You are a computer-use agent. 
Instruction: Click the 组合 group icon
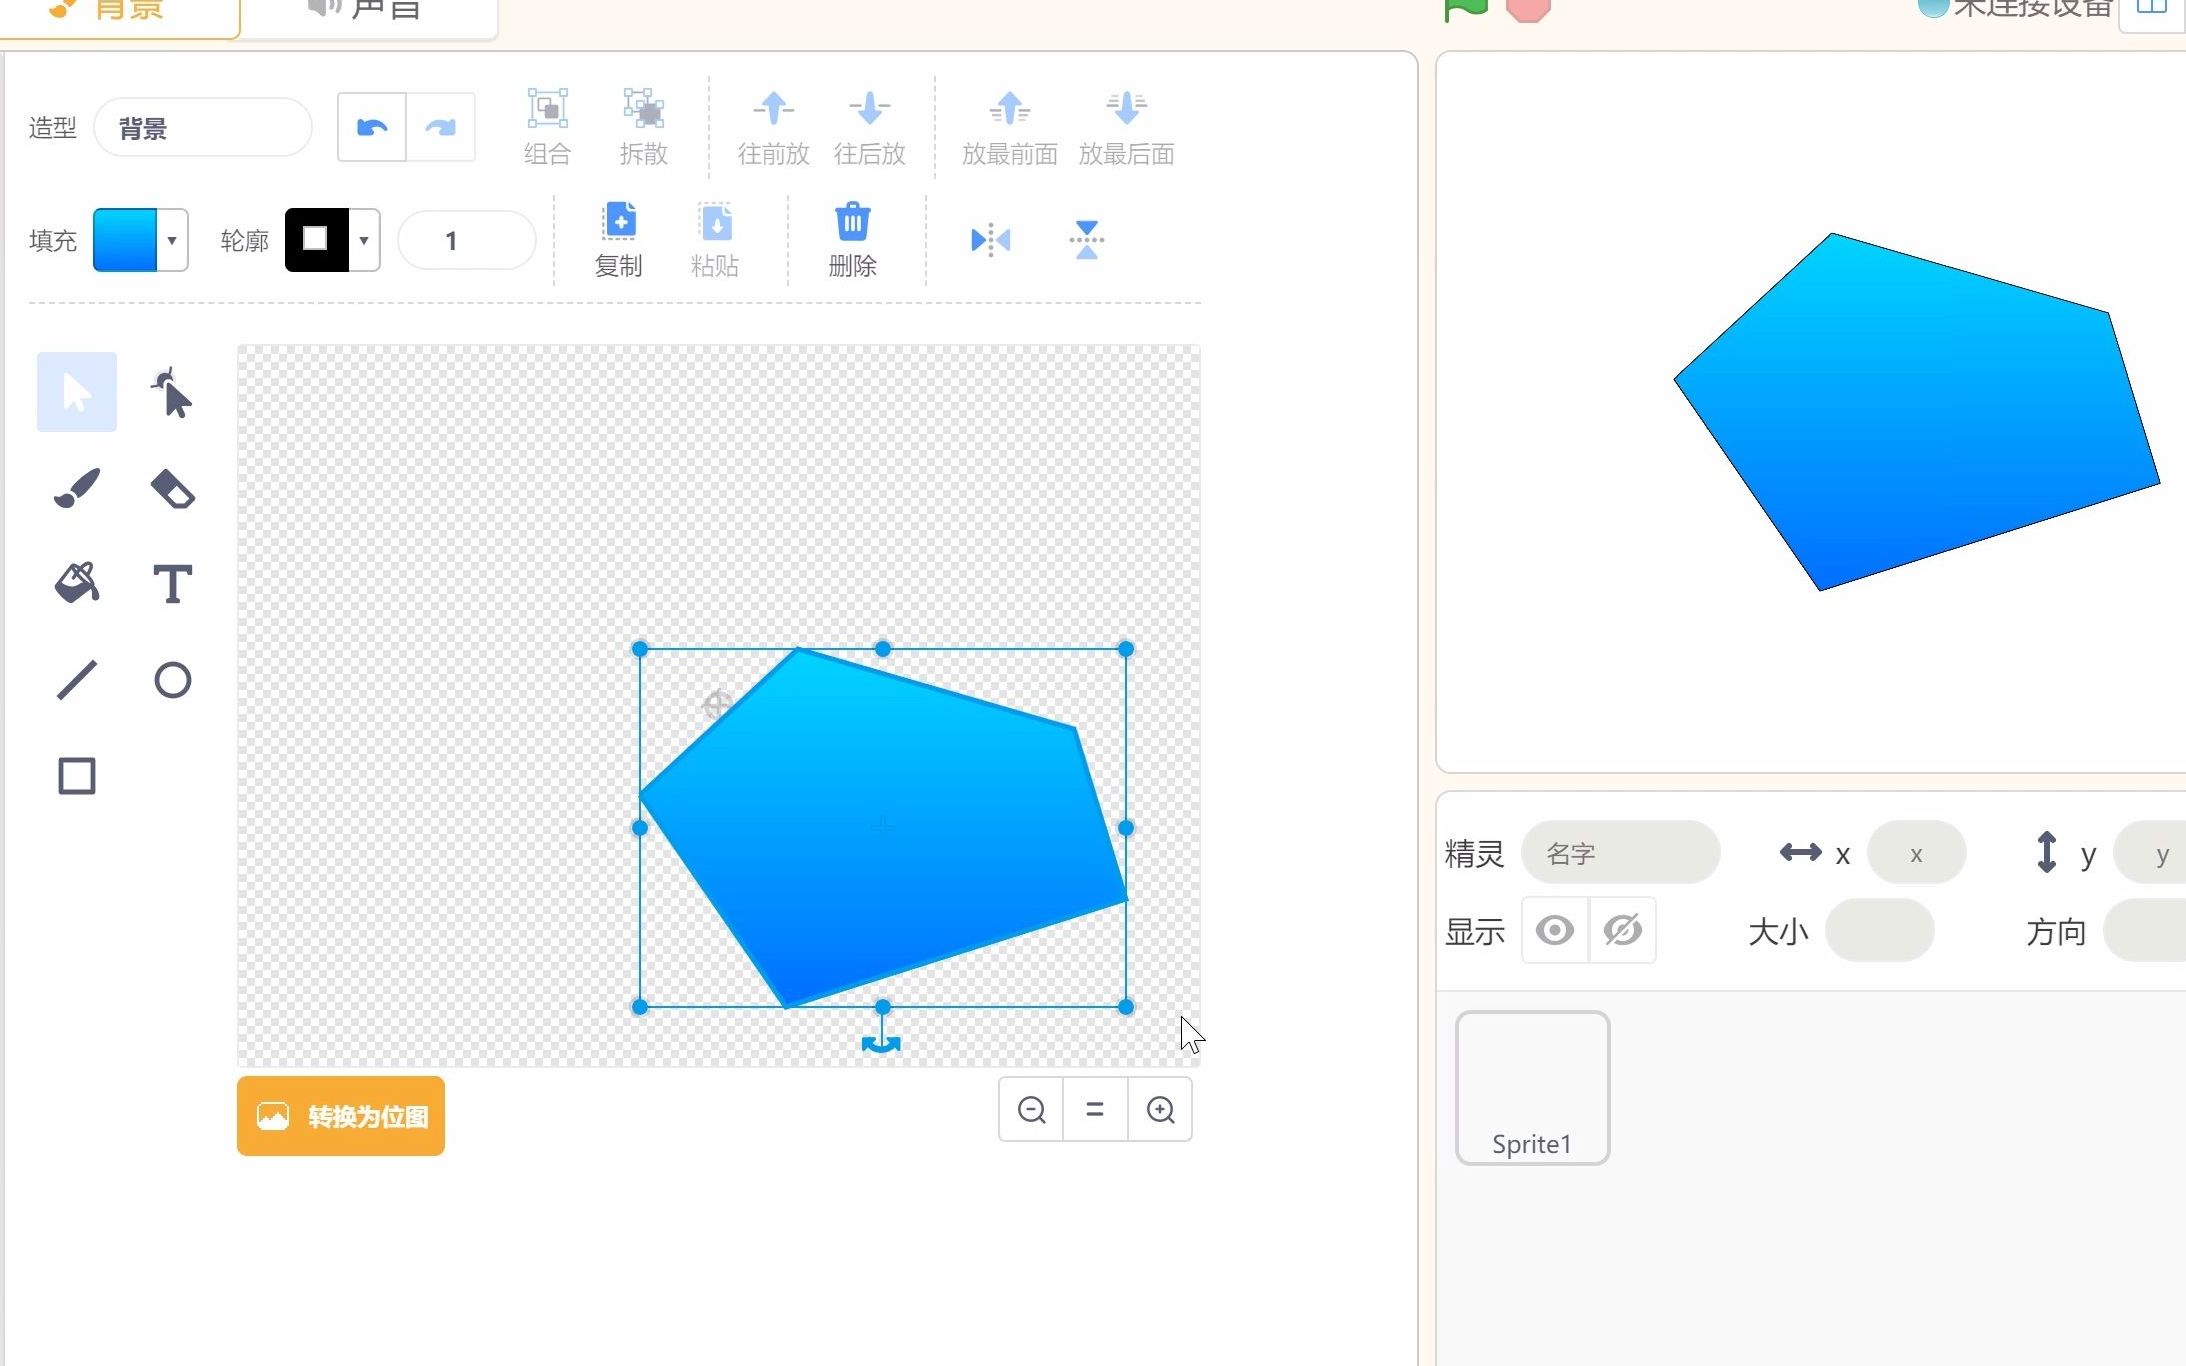(547, 108)
